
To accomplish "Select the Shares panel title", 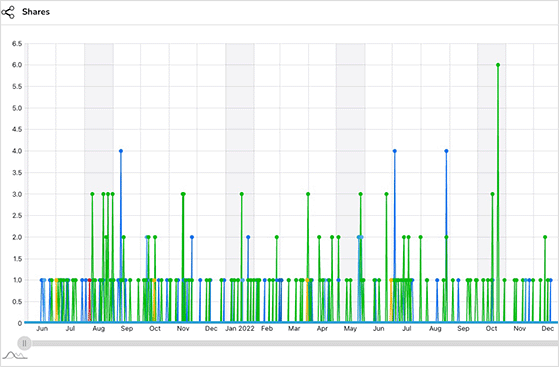I will pyautogui.click(x=36, y=12).
